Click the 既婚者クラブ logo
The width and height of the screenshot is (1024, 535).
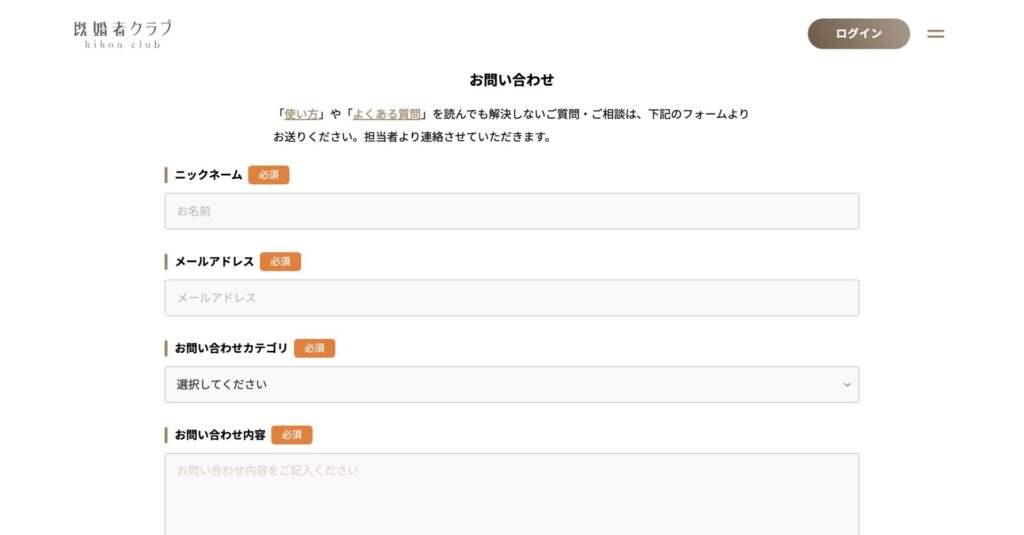point(122,34)
